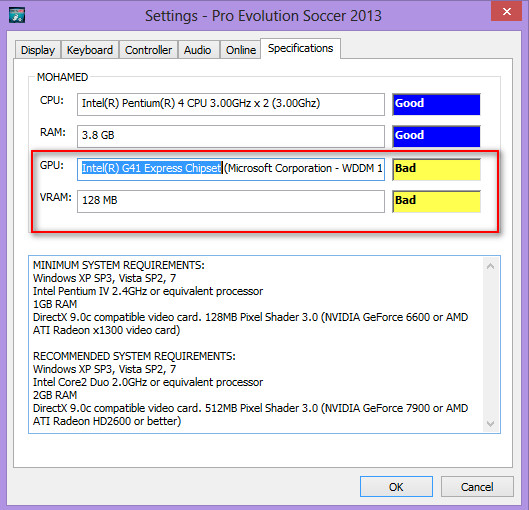
Task: Click the yellow Bad rating beside VRAM
Action: [x=436, y=201]
